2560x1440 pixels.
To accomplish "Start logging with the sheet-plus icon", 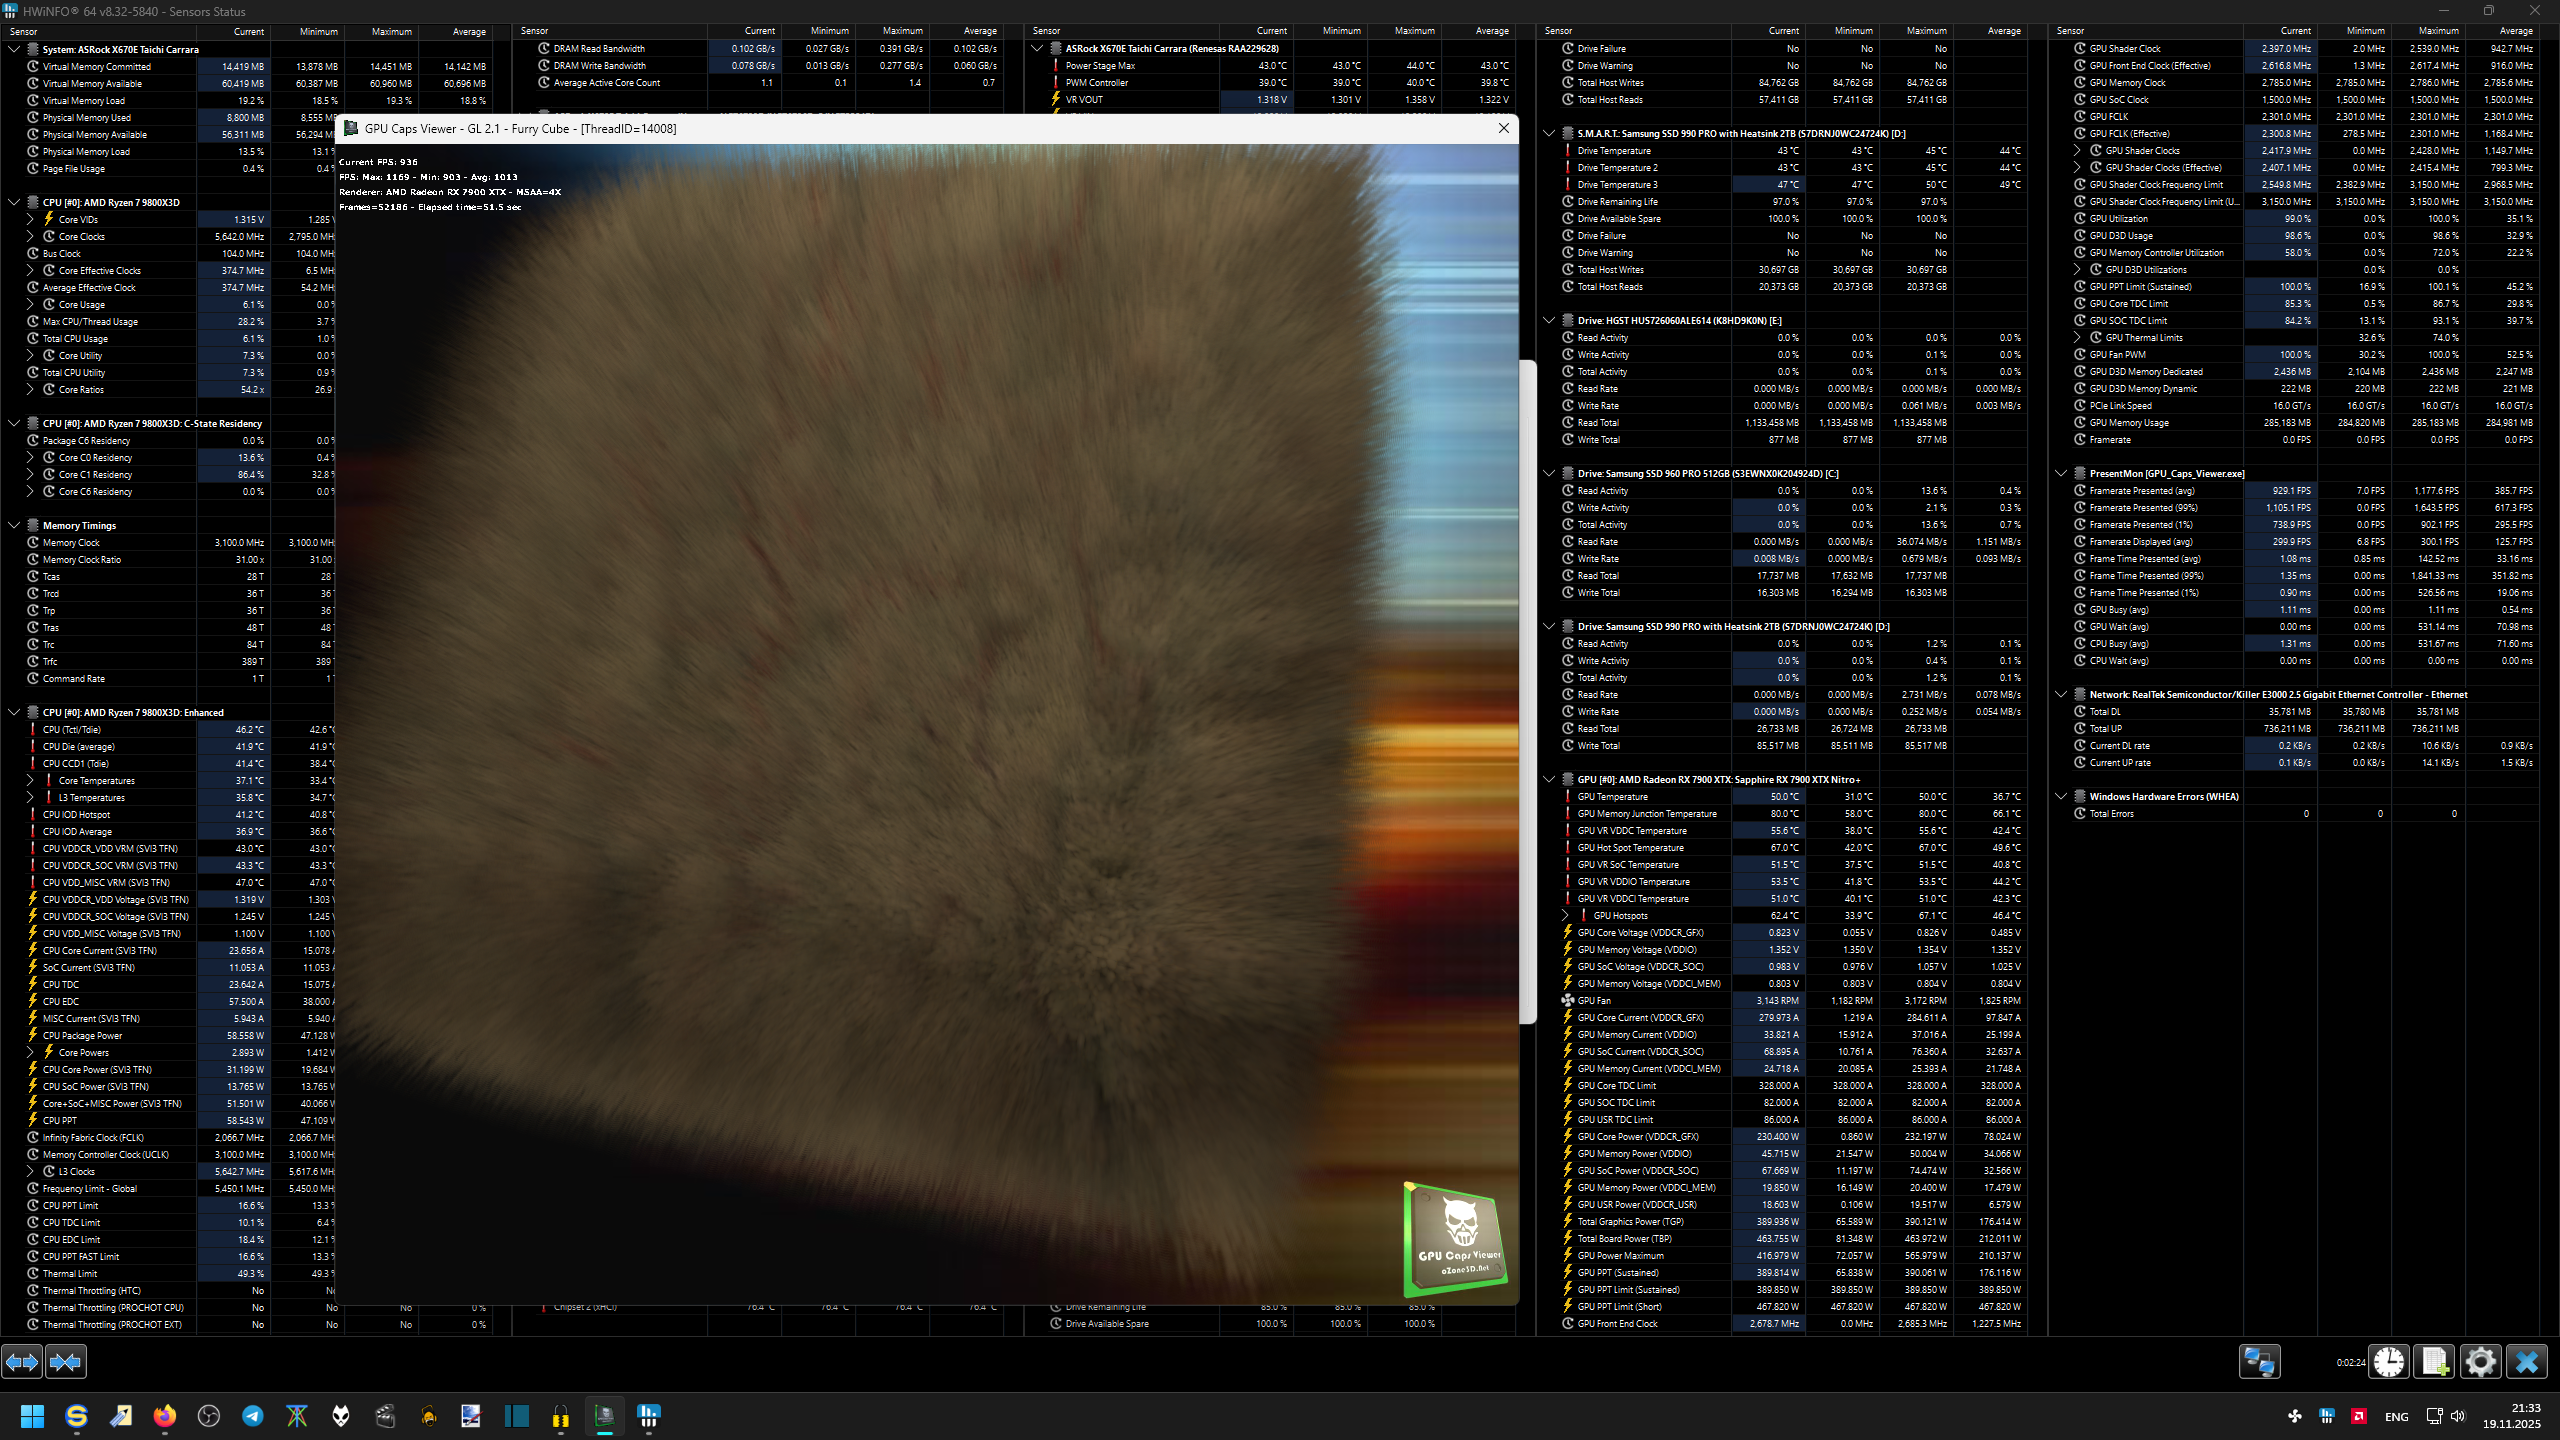I will pyautogui.click(x=2434, y=1361).
